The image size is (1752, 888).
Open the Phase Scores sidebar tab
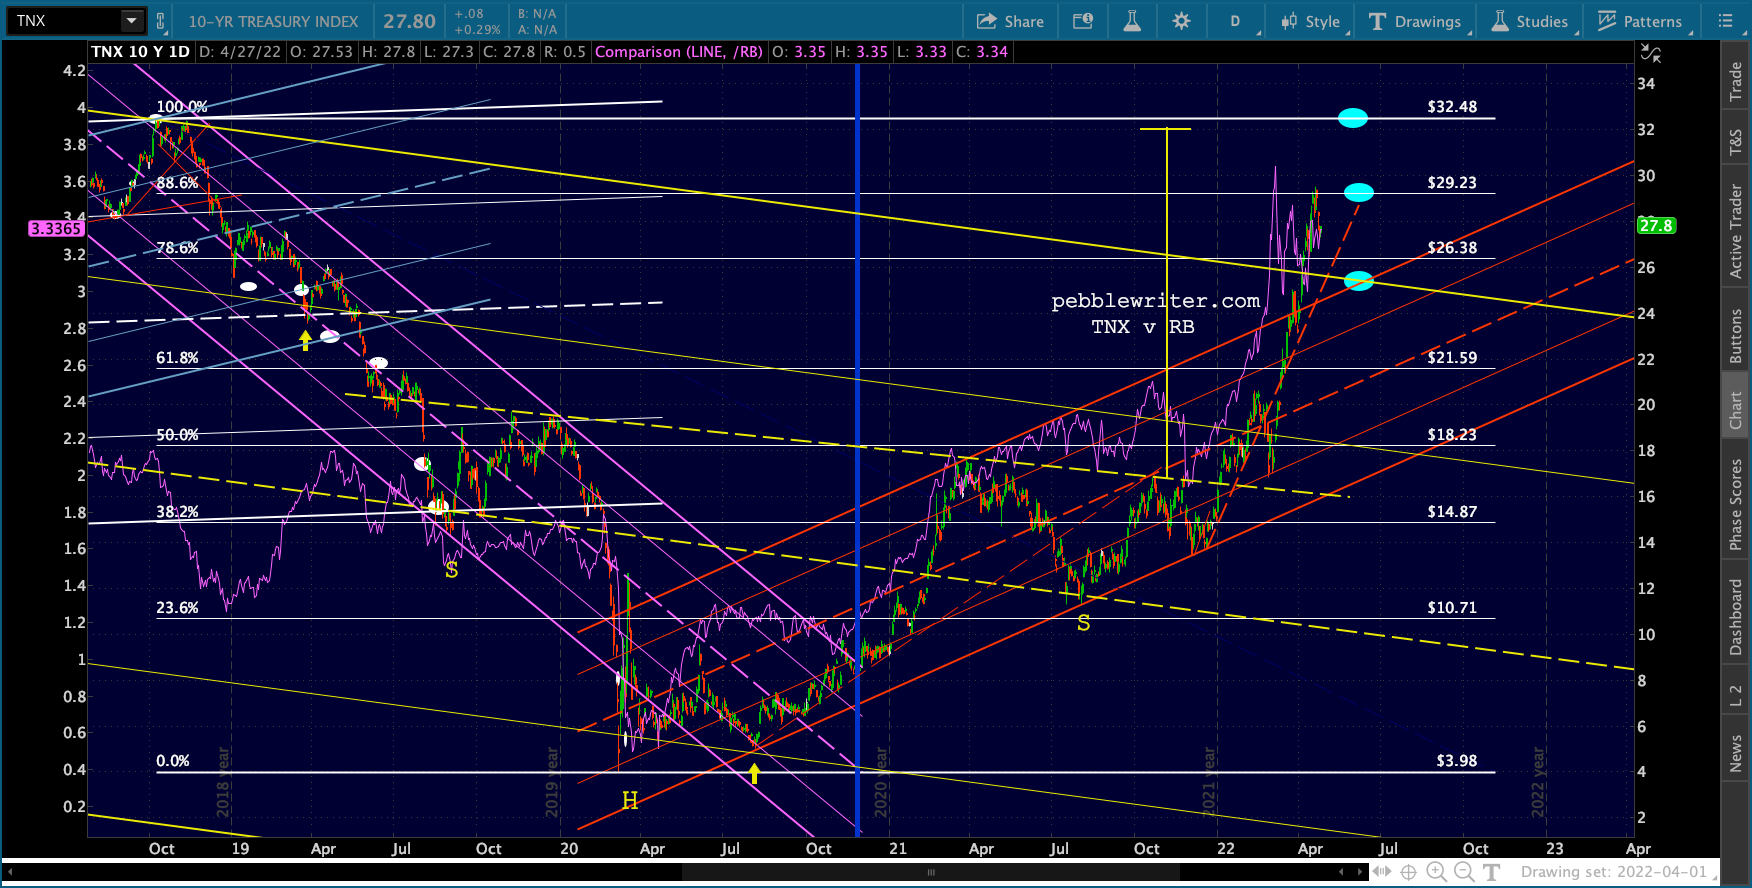(x=1736, y=504)
